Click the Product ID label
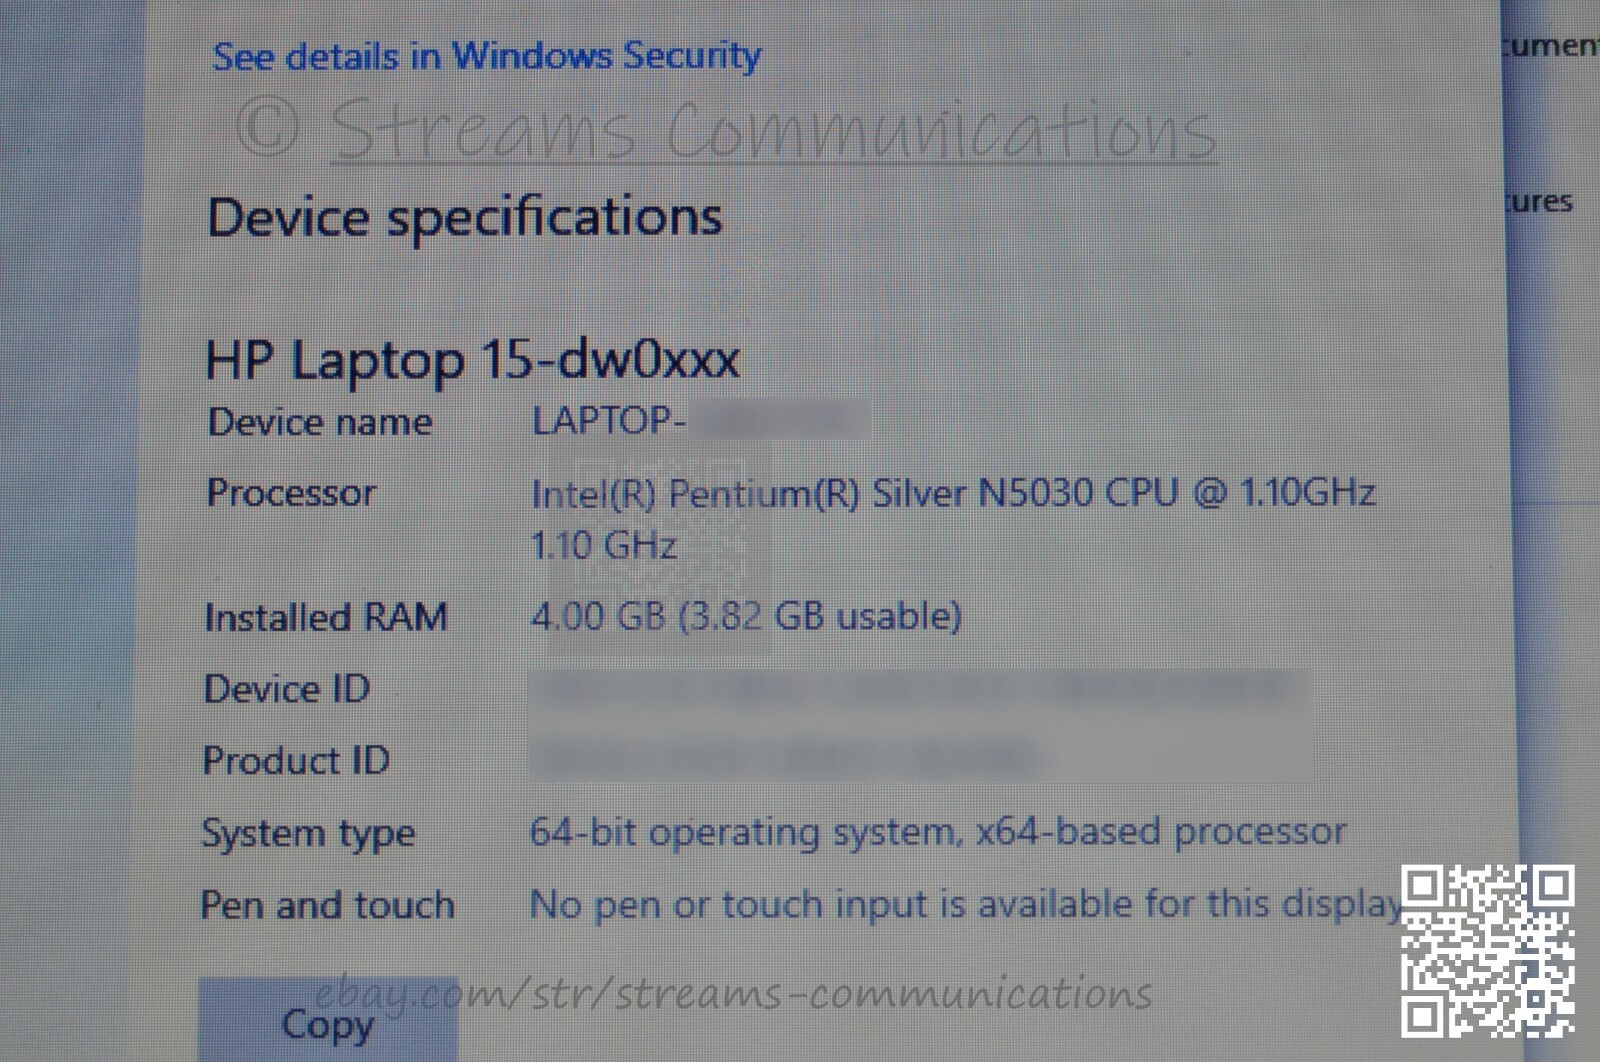 [296, 761]
